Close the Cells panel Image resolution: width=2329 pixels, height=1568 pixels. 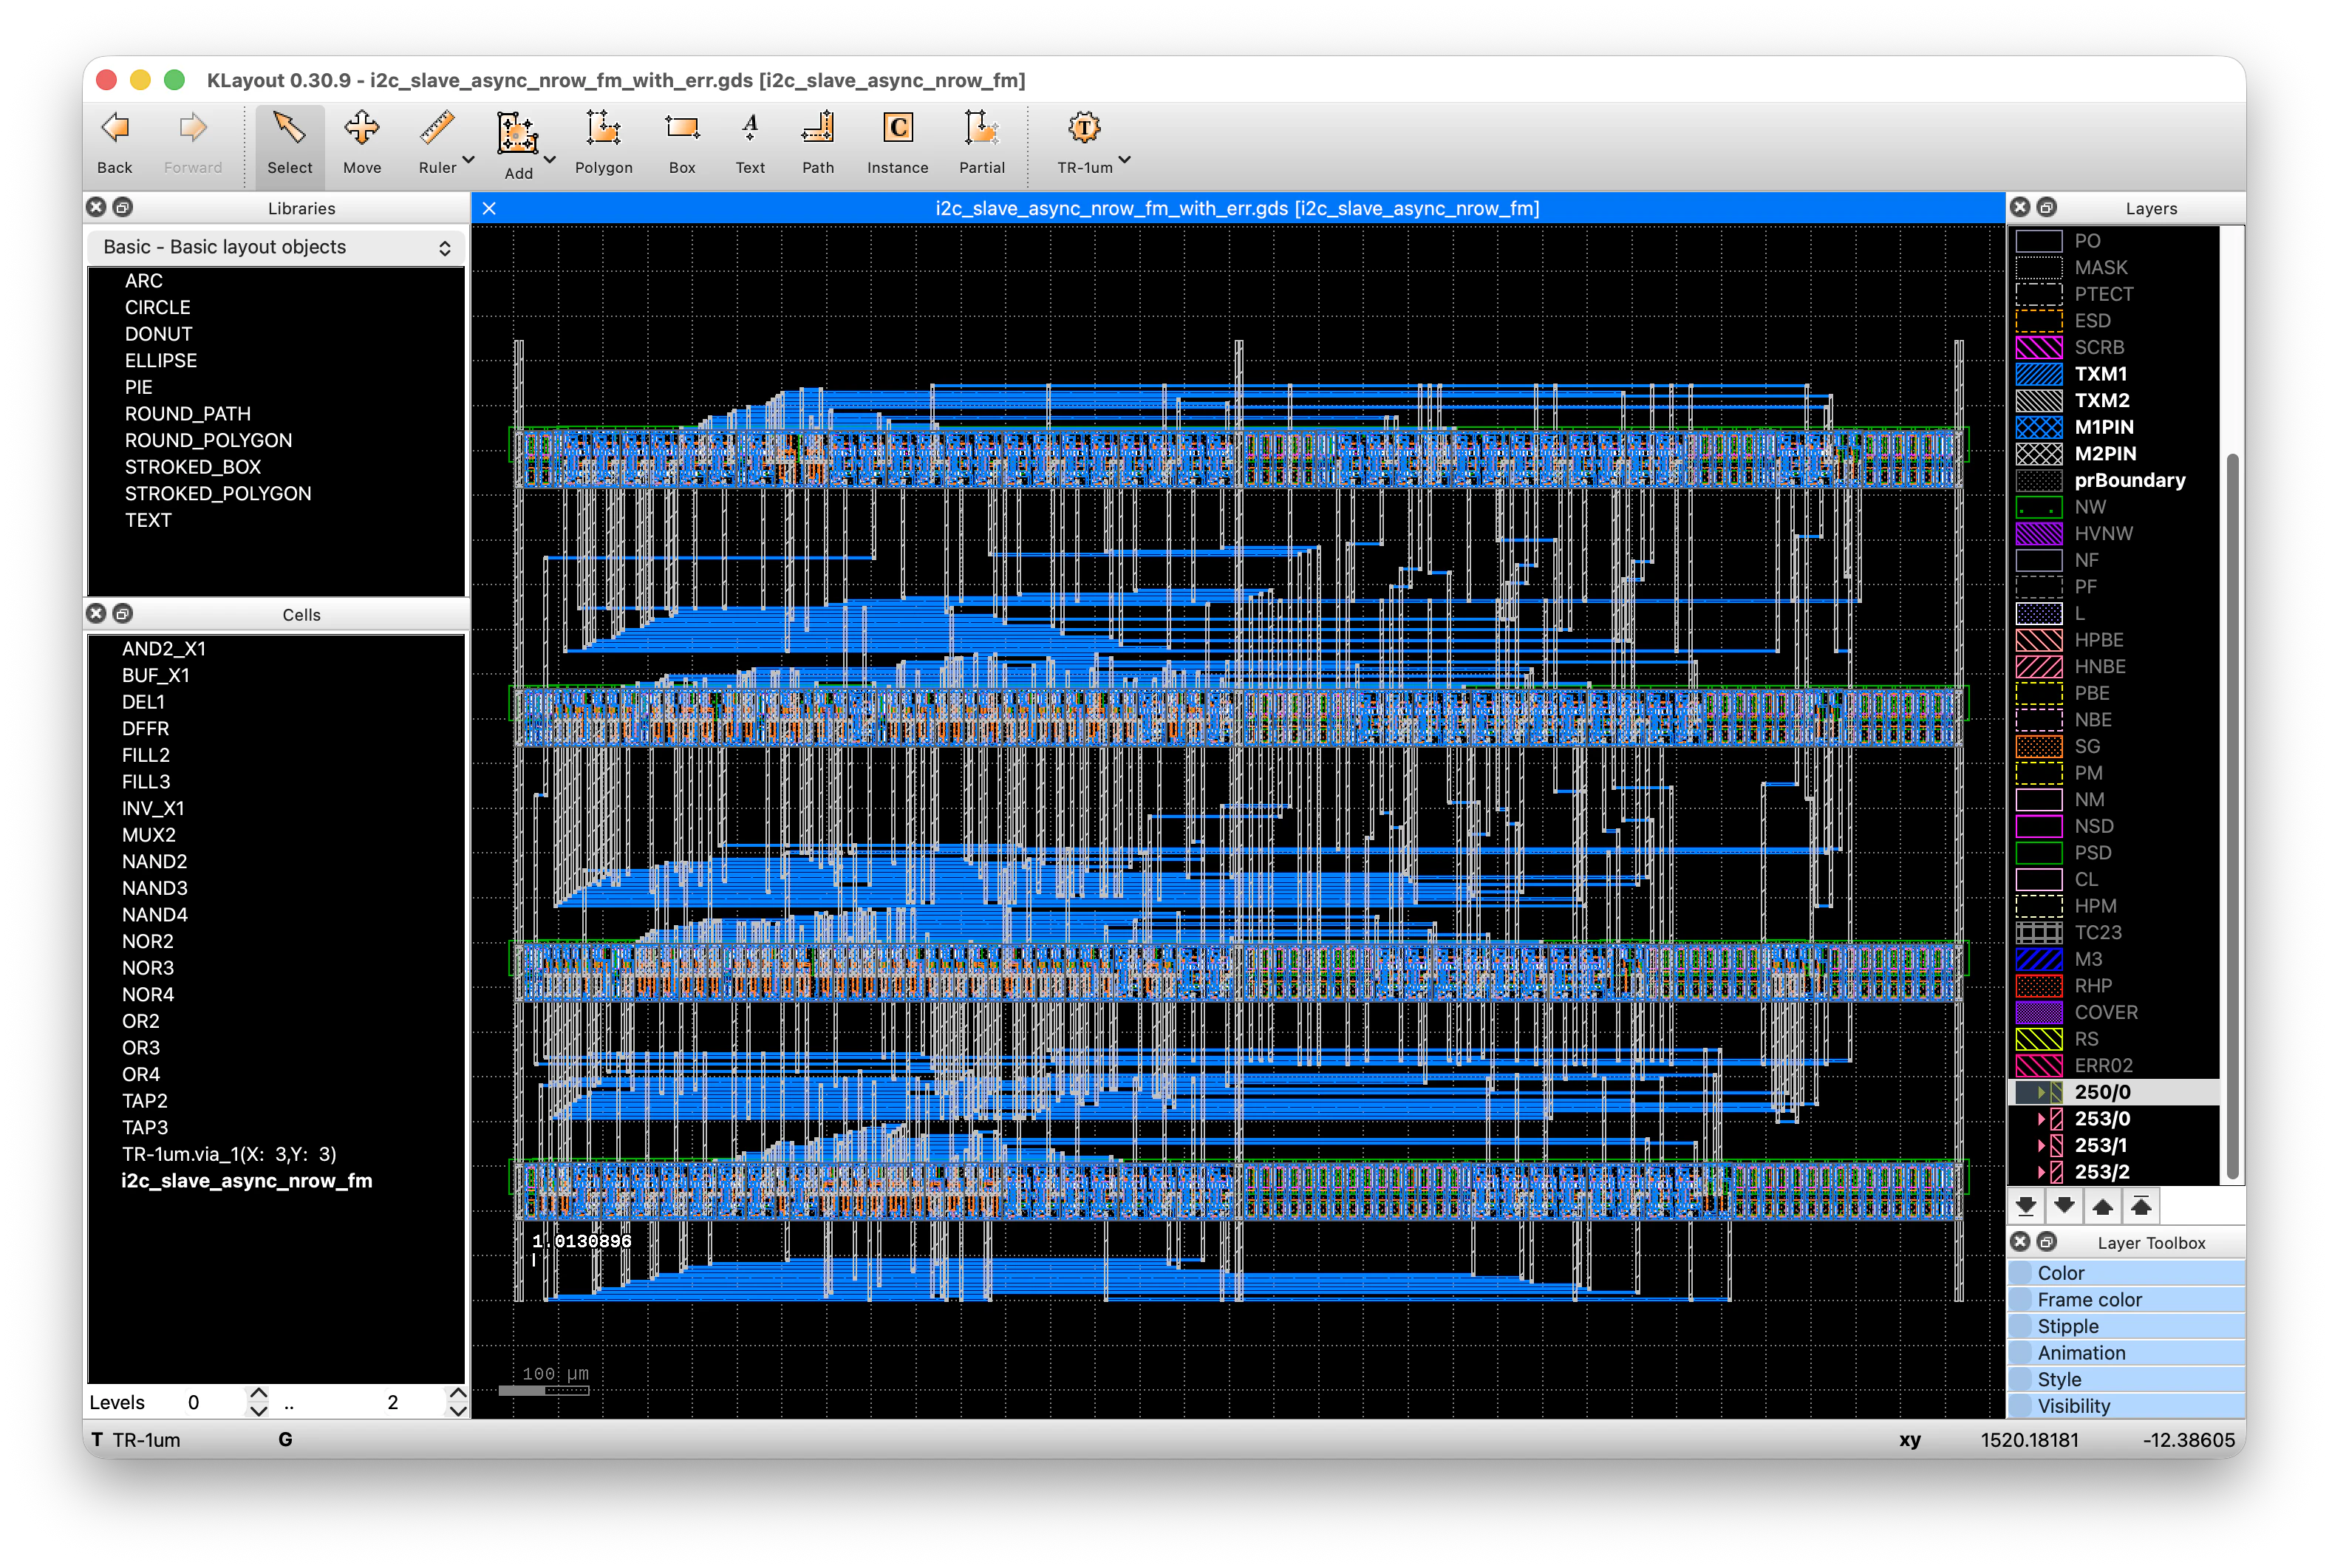96,613
